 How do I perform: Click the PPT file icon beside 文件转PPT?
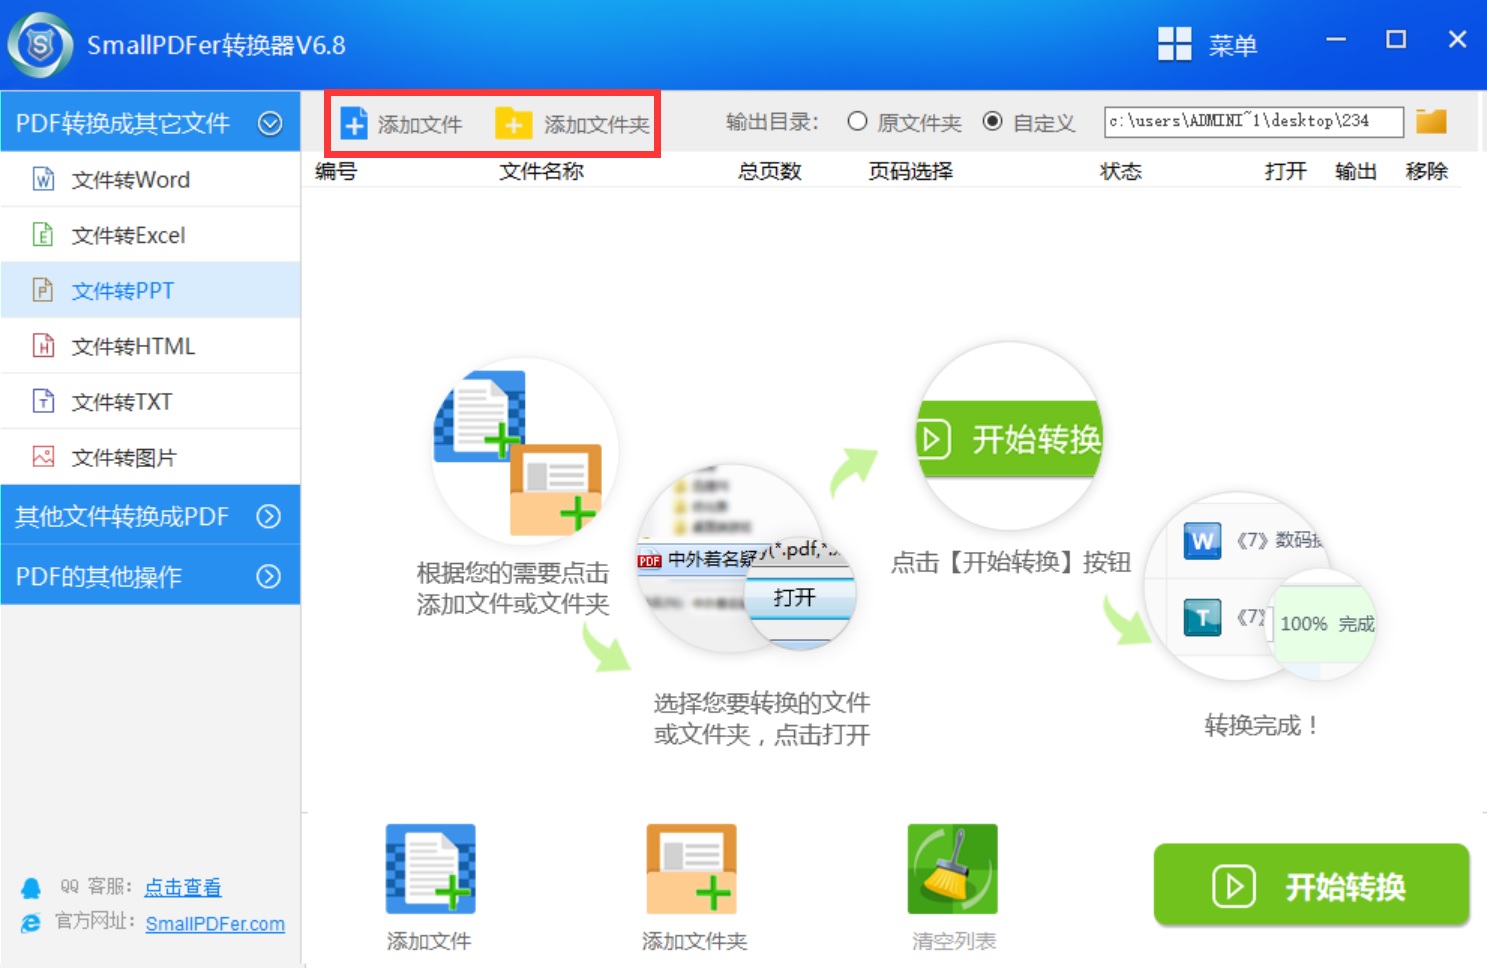43,290
